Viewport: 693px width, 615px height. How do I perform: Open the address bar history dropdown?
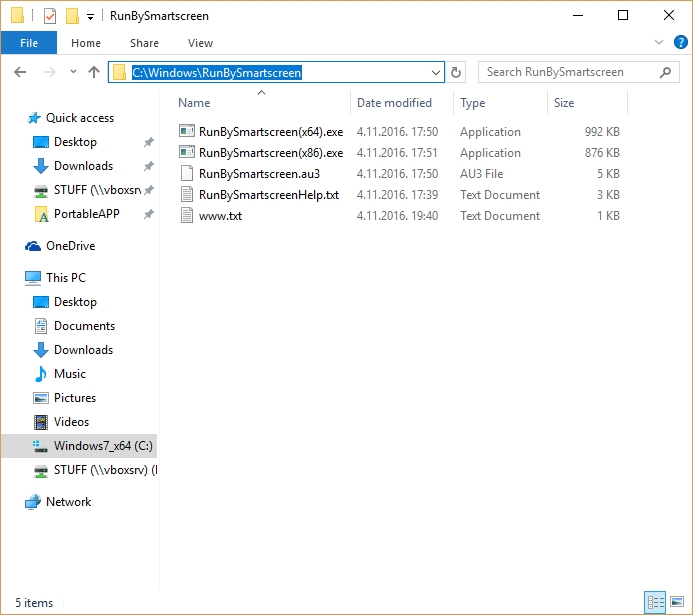coord(436,72)
